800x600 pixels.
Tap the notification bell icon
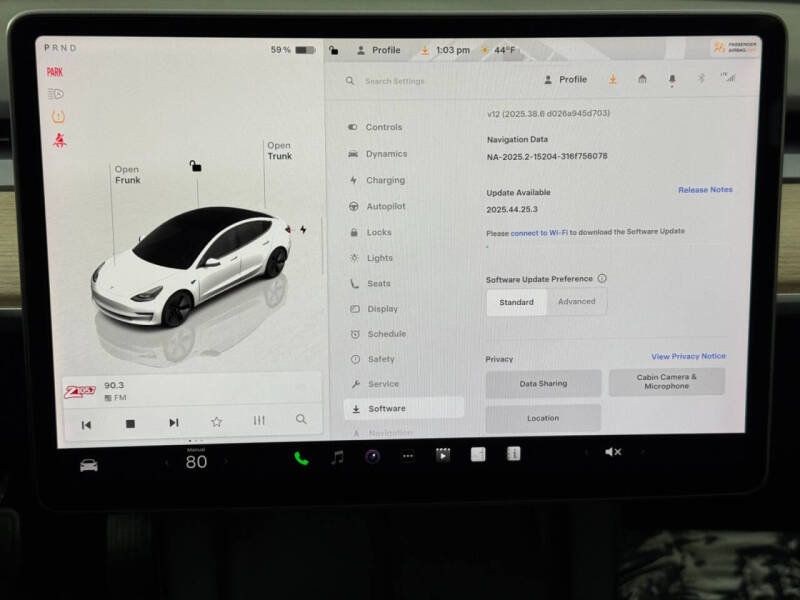tap(672, 80)
